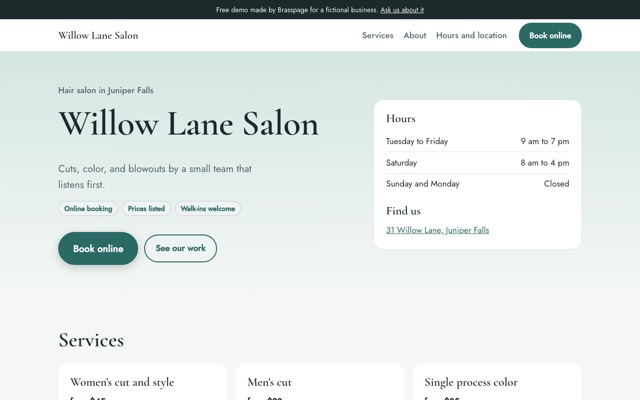Click the 'Tuesday to Friday' hours row
This screenshot has height=400, width=640.
click(x=478, y=141)
